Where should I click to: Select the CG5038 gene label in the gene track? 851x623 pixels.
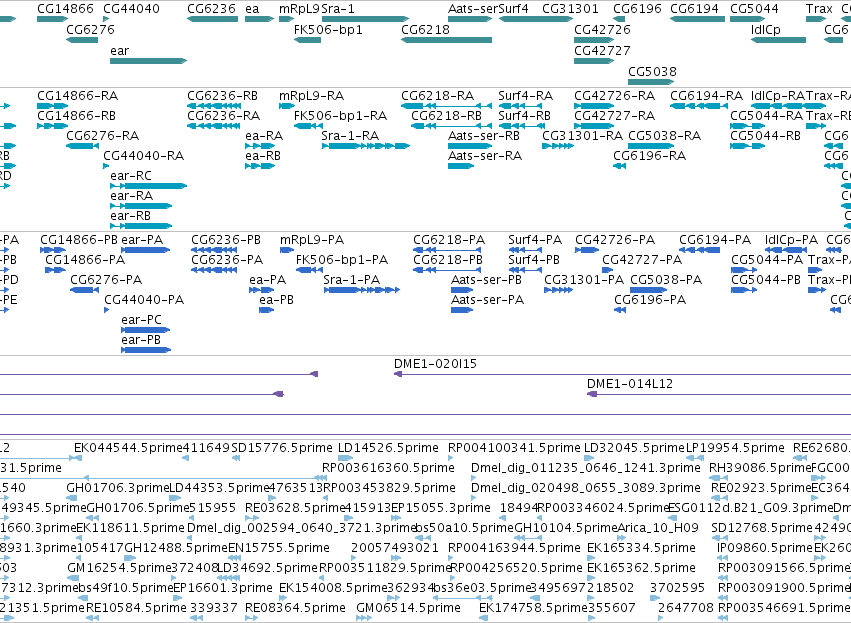click(x=652, y=72)
